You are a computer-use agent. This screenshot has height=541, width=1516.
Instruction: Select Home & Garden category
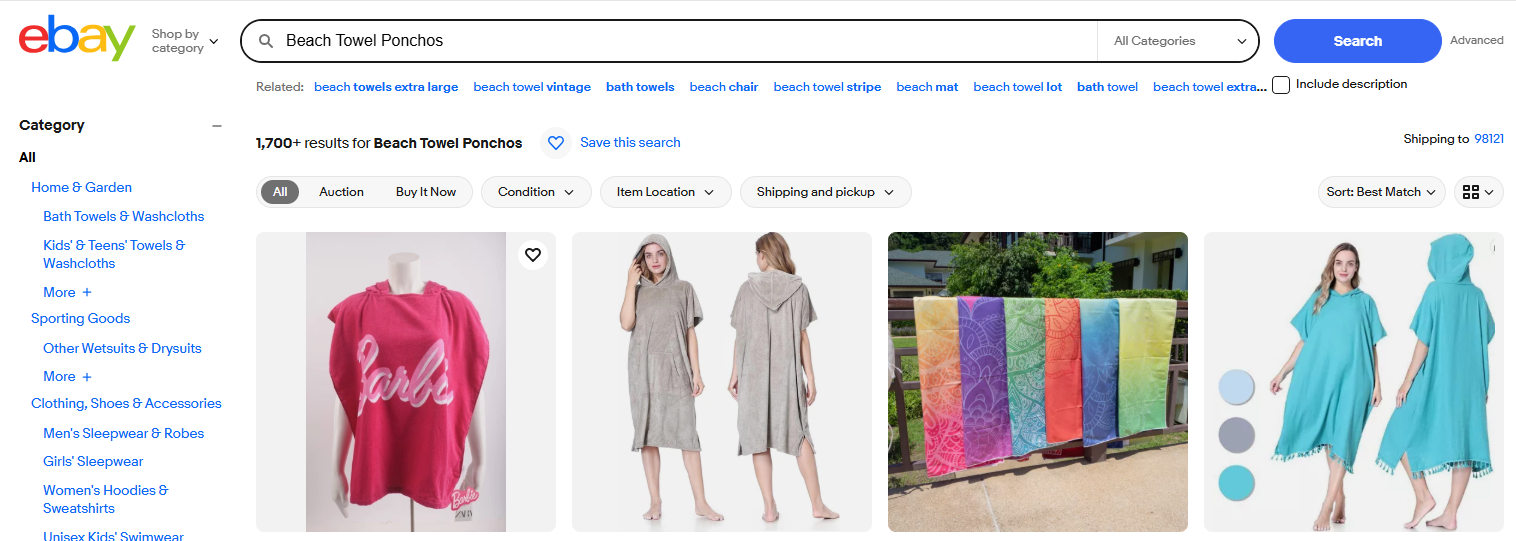click(x=81, y=187)
